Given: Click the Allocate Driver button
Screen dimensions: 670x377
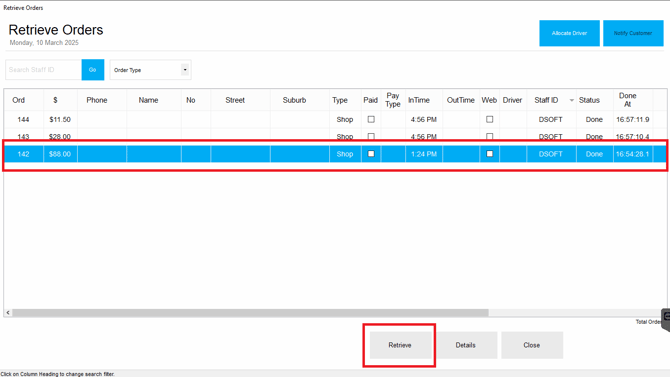Looking at the screenshot, I should (569, 33).
